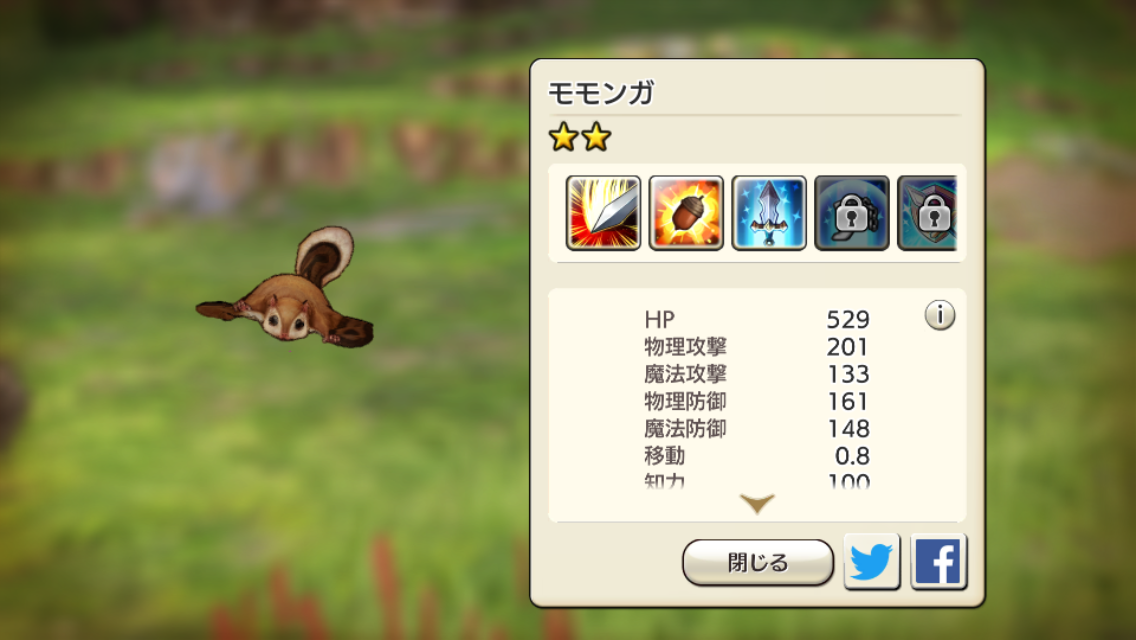1136x640 pixels.
Task: Click the モモンガ name title
Action: [601, 93]
